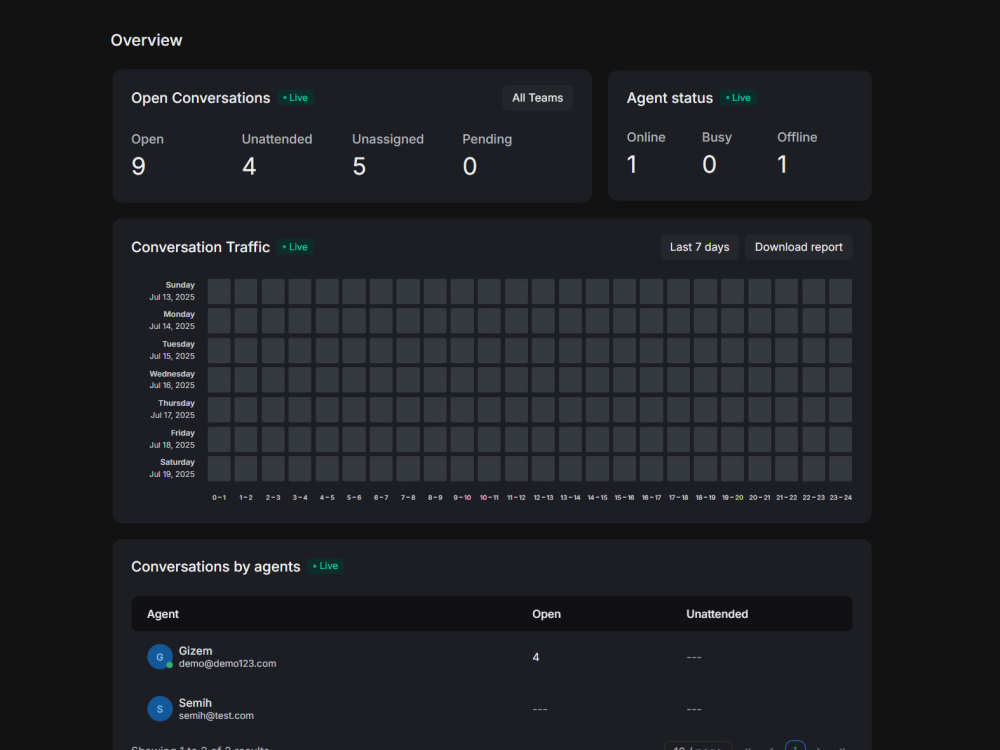Click the Open column header in agents table

(547, 614)
